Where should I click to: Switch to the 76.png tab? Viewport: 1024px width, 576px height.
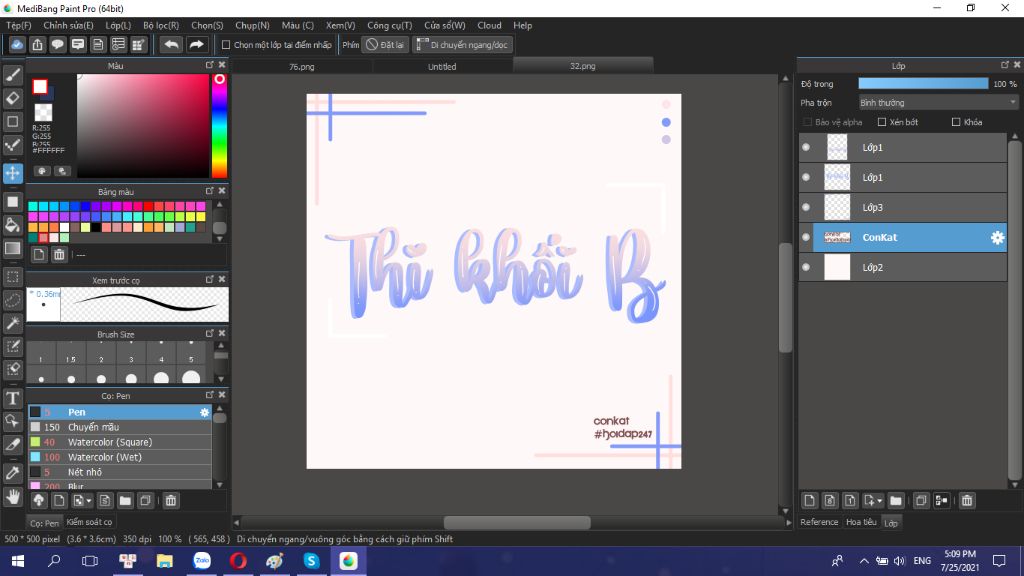point(302,66)
